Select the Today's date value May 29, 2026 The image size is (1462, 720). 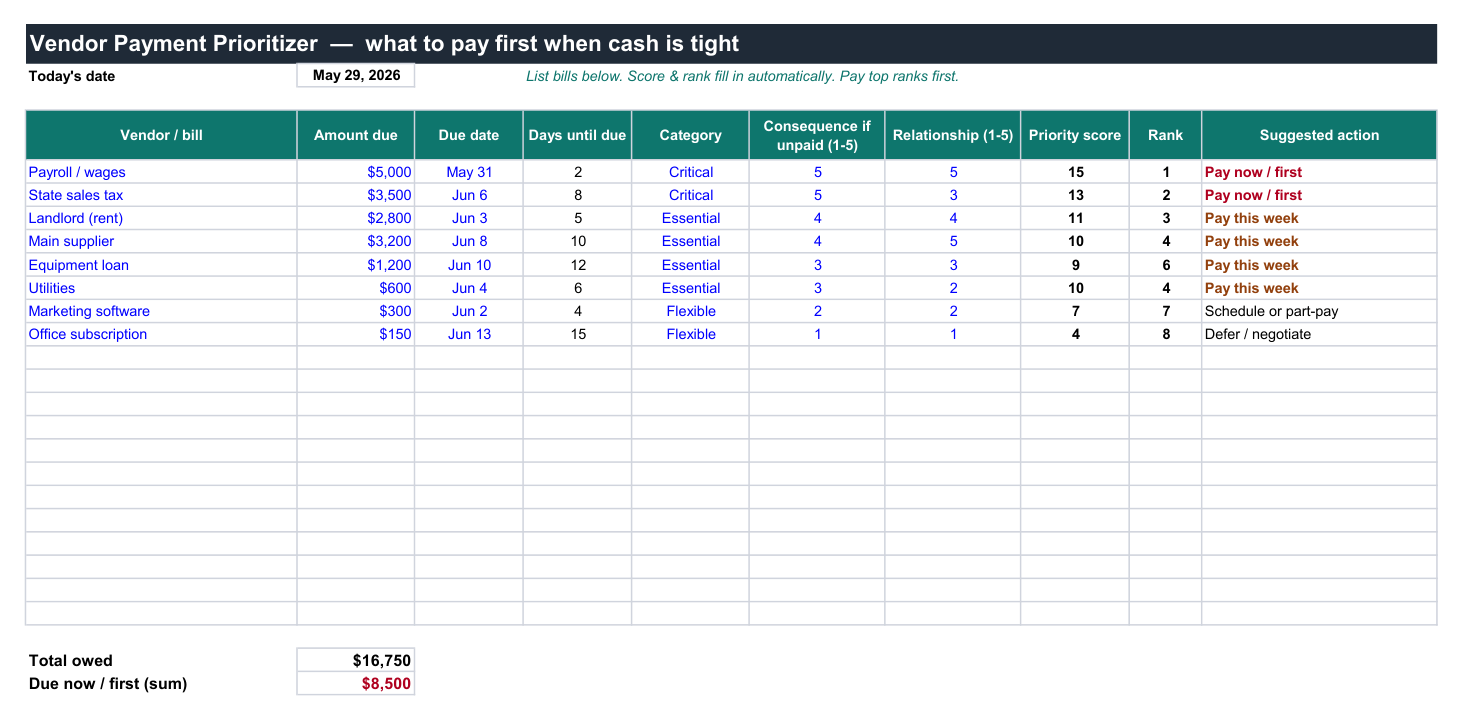tap(356, 76)
